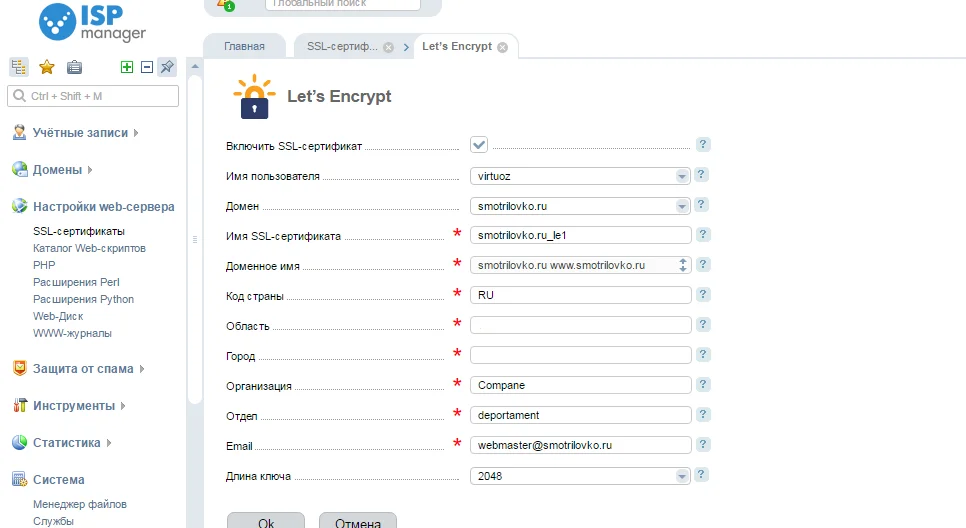Expand the Домены menu section
Screen dimensions: 966x528
click(x=90, y=170)
